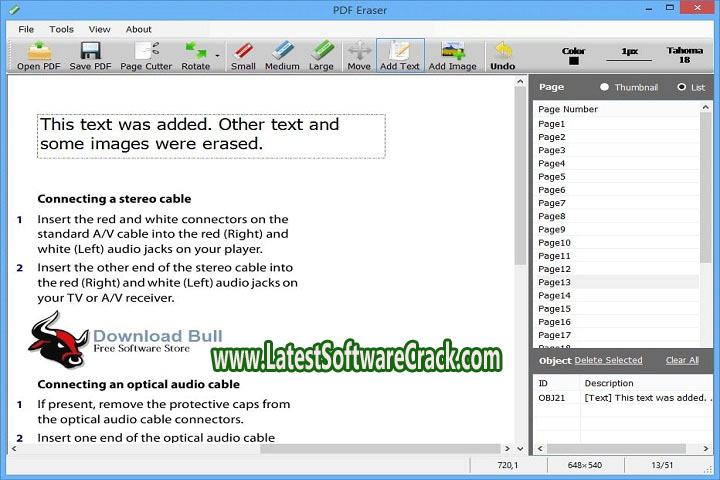
Task: Open the View menu
Action: click(x=100, y=29)
